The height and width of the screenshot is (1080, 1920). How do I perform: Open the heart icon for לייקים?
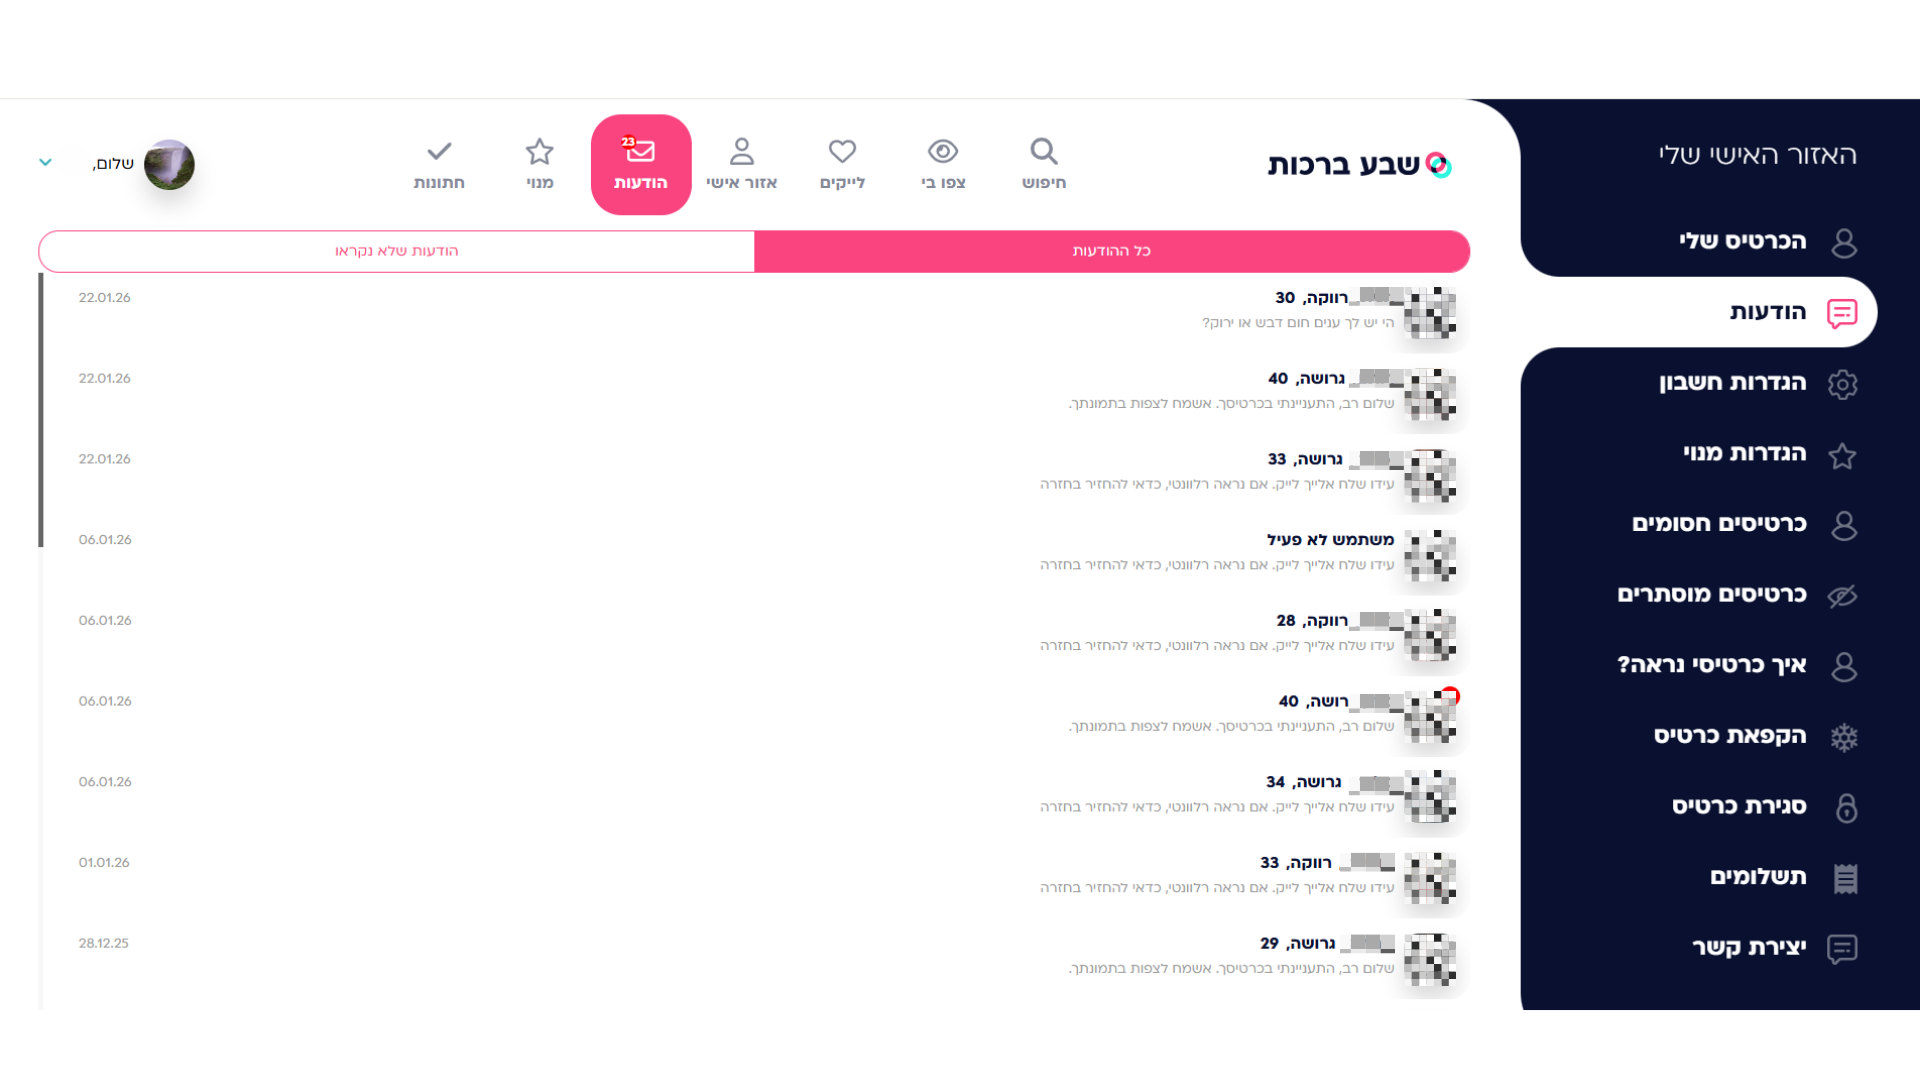[x=842, y=151]
